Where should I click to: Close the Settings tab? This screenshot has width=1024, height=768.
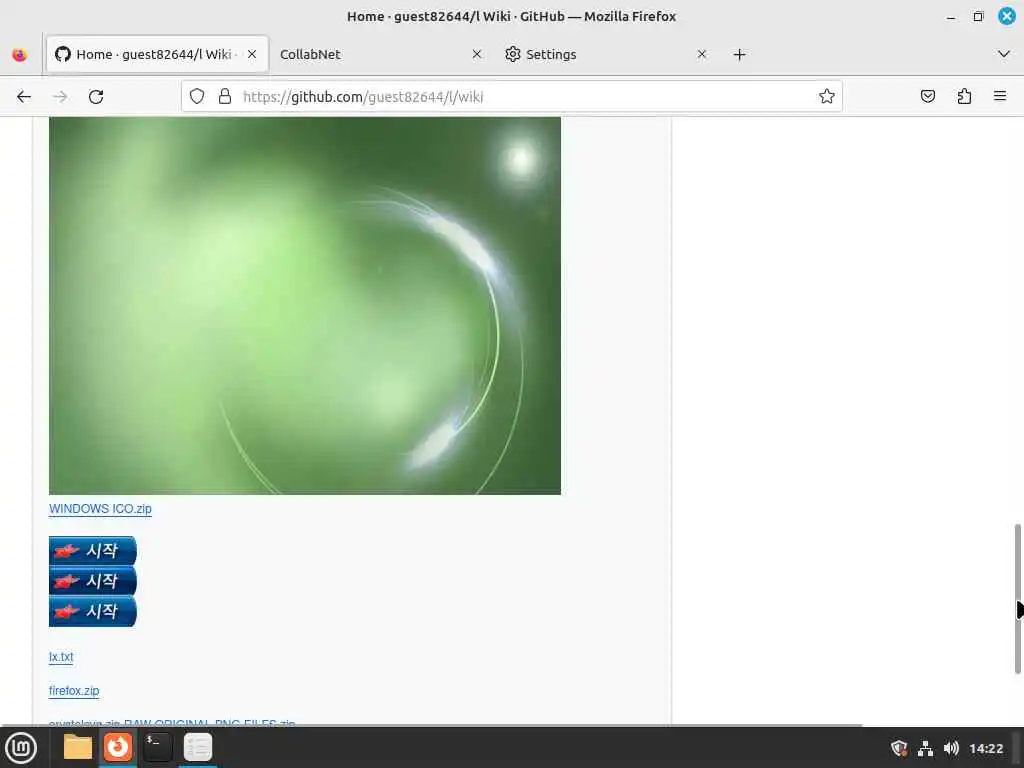click(702, 54)
